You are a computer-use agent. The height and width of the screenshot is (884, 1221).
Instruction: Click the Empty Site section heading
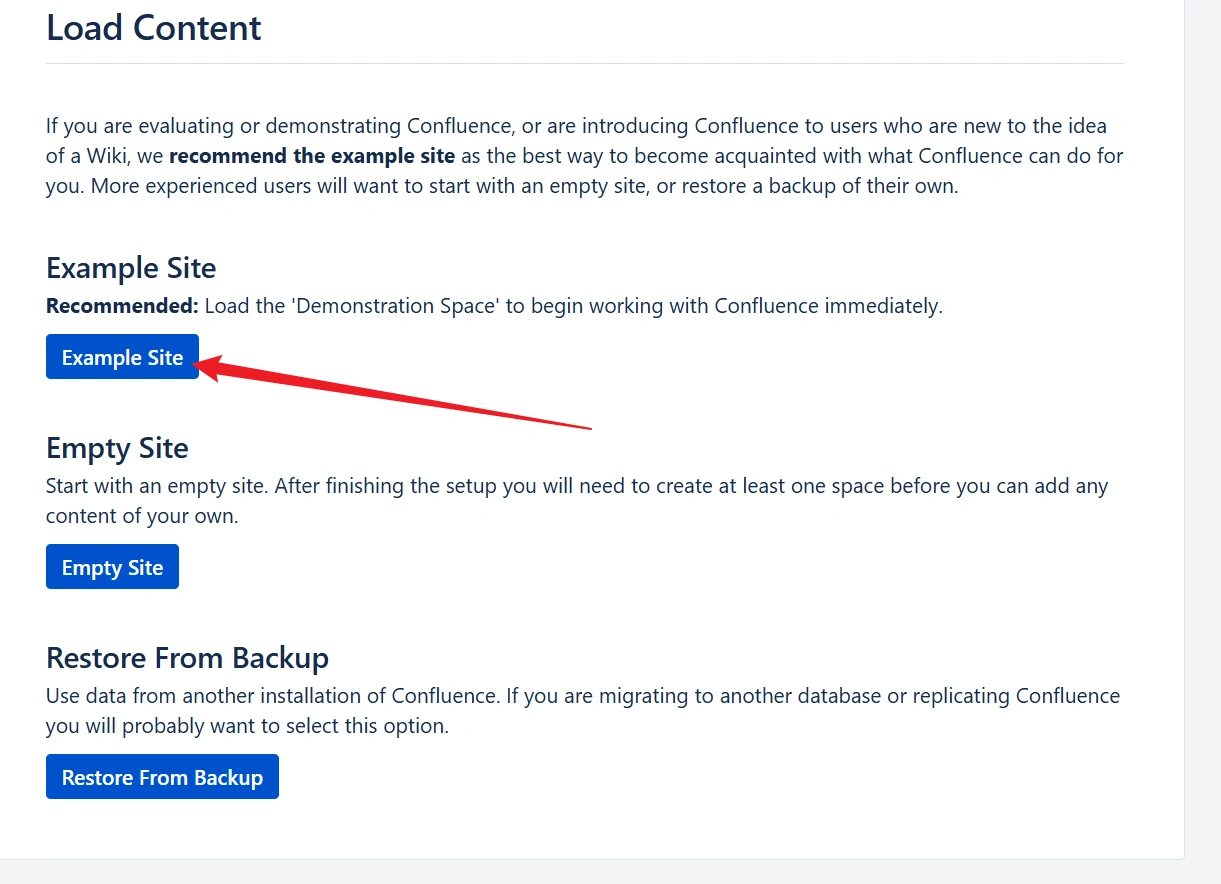pyautogui.click(x=117, y=448)
